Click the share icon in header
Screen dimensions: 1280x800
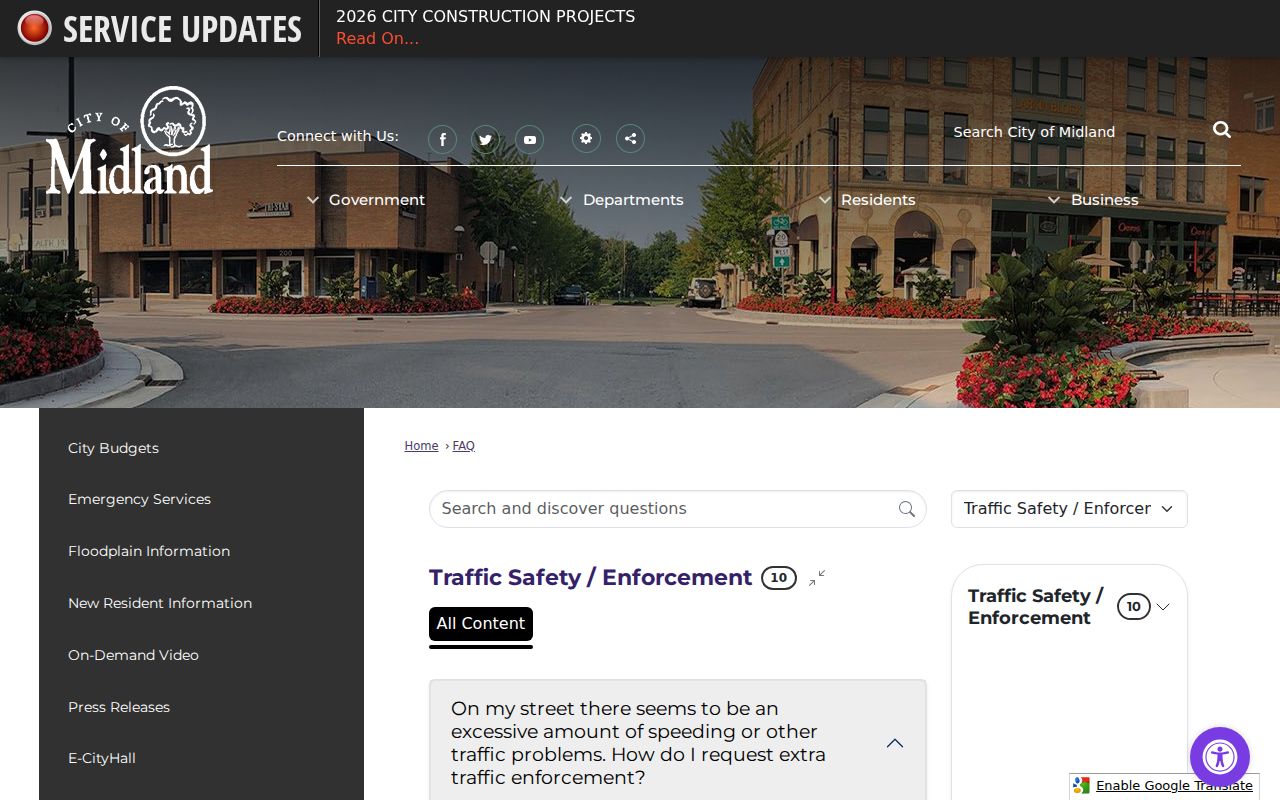(x=630, y=139)
